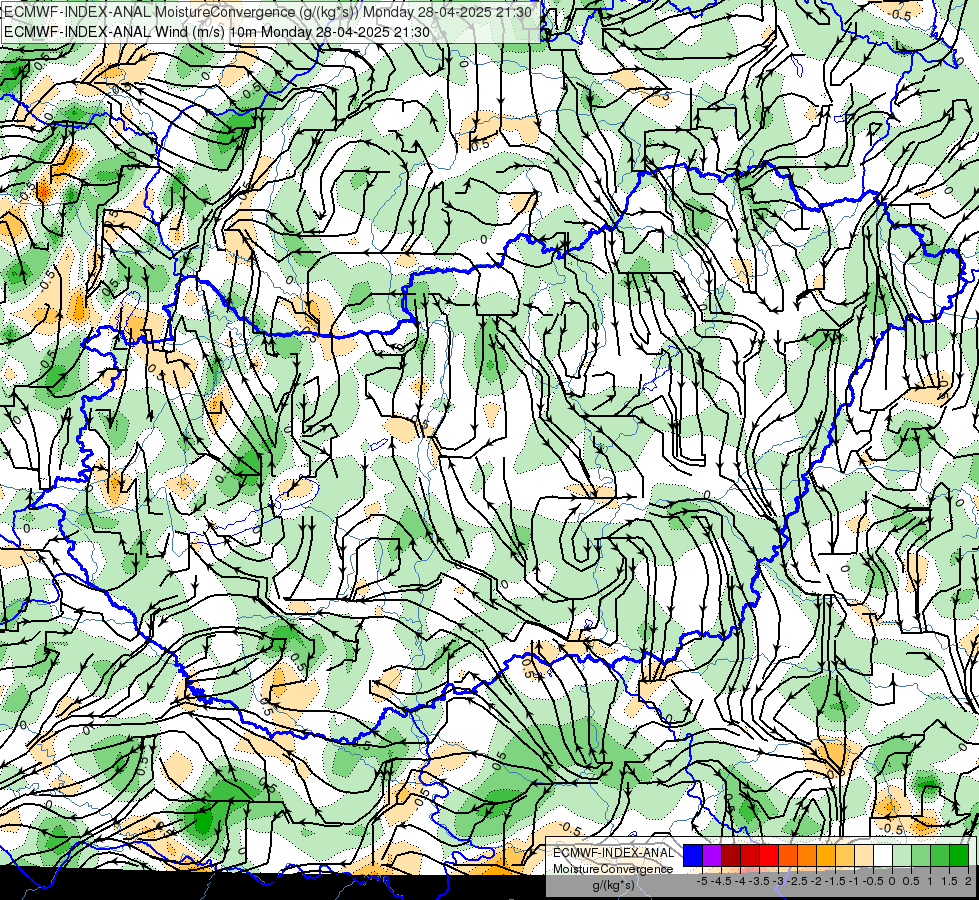Click the legend tick value '-3.5'
979x900 pixels.
click(759, 881)
